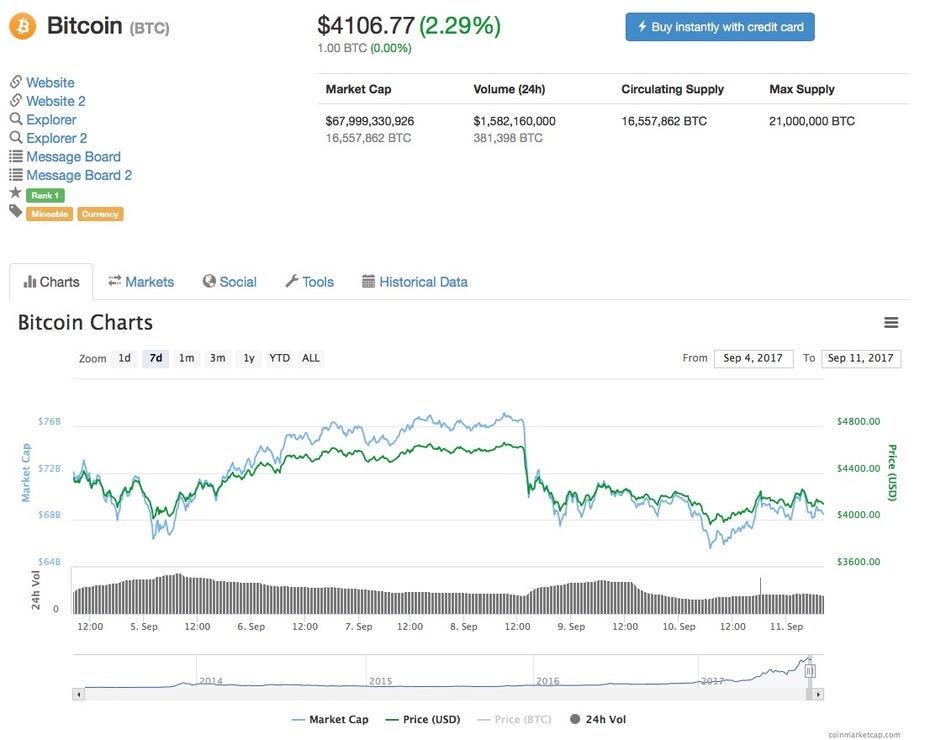This screenshot has width=930, height=740.
Task: Click the left arrow of the chart navigator
Action: tap(78, 694)
